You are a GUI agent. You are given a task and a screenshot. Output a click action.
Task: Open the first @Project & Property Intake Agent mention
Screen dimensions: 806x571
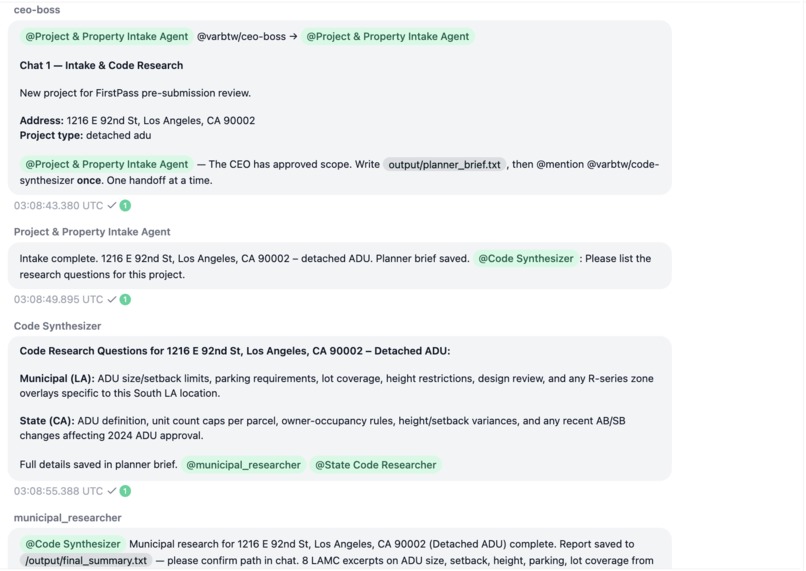(x=106, y=36)
